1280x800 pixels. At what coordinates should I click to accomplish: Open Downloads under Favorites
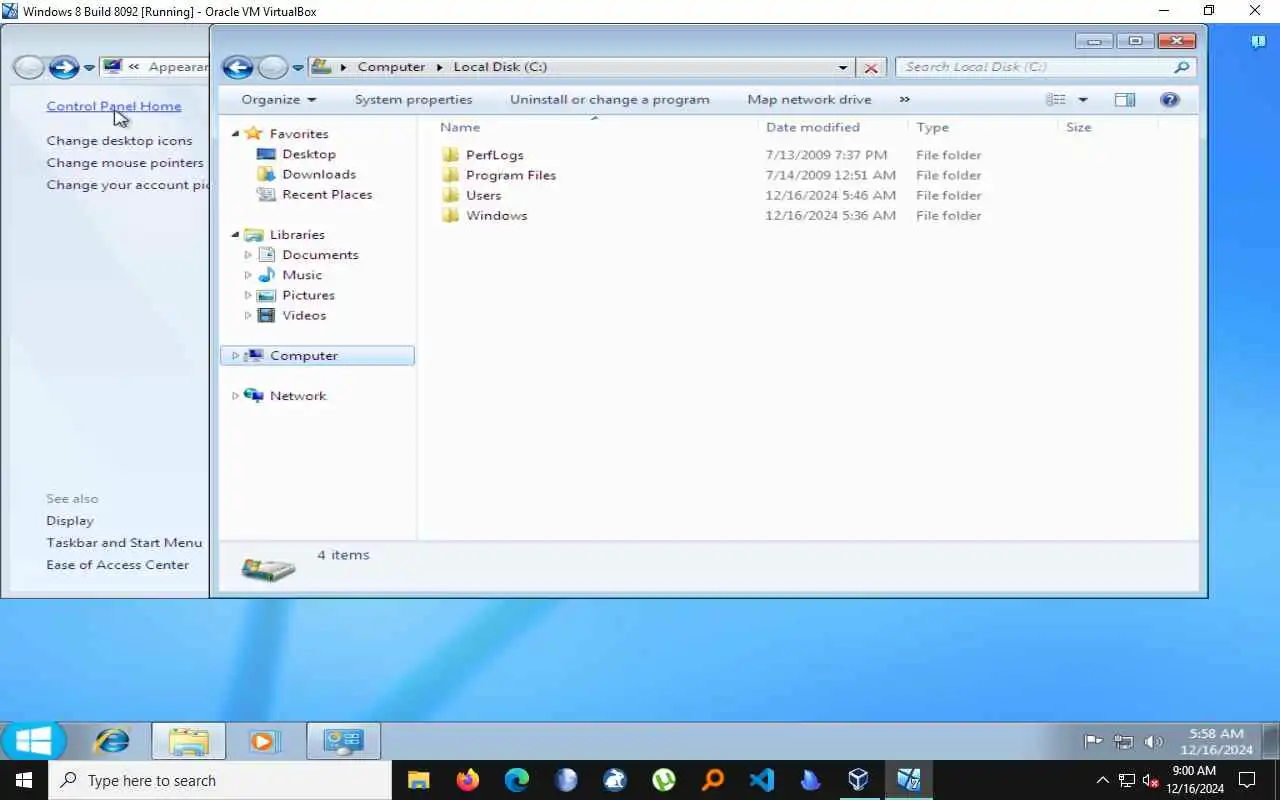(318, 174)
